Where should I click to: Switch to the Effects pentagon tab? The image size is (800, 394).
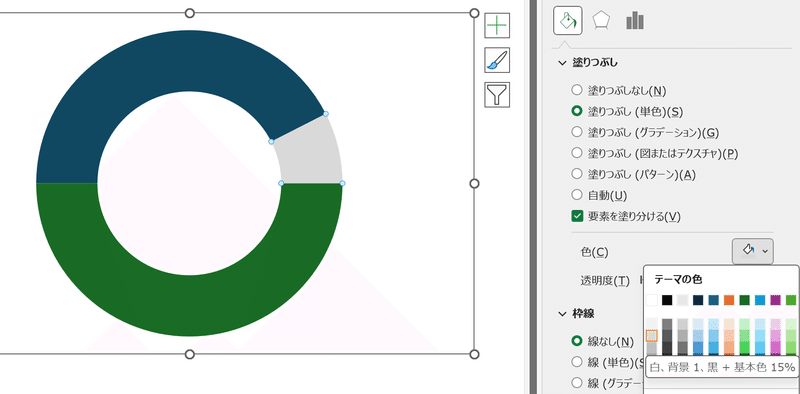[x=601, y=21]
